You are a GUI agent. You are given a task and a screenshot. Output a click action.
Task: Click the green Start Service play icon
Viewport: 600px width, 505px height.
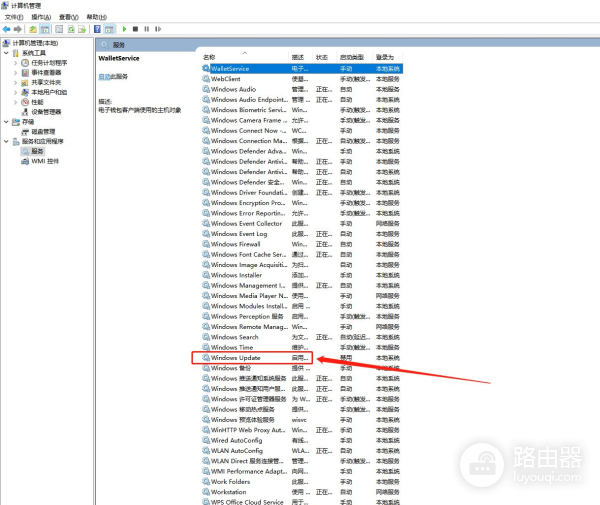tap(125, 29)
